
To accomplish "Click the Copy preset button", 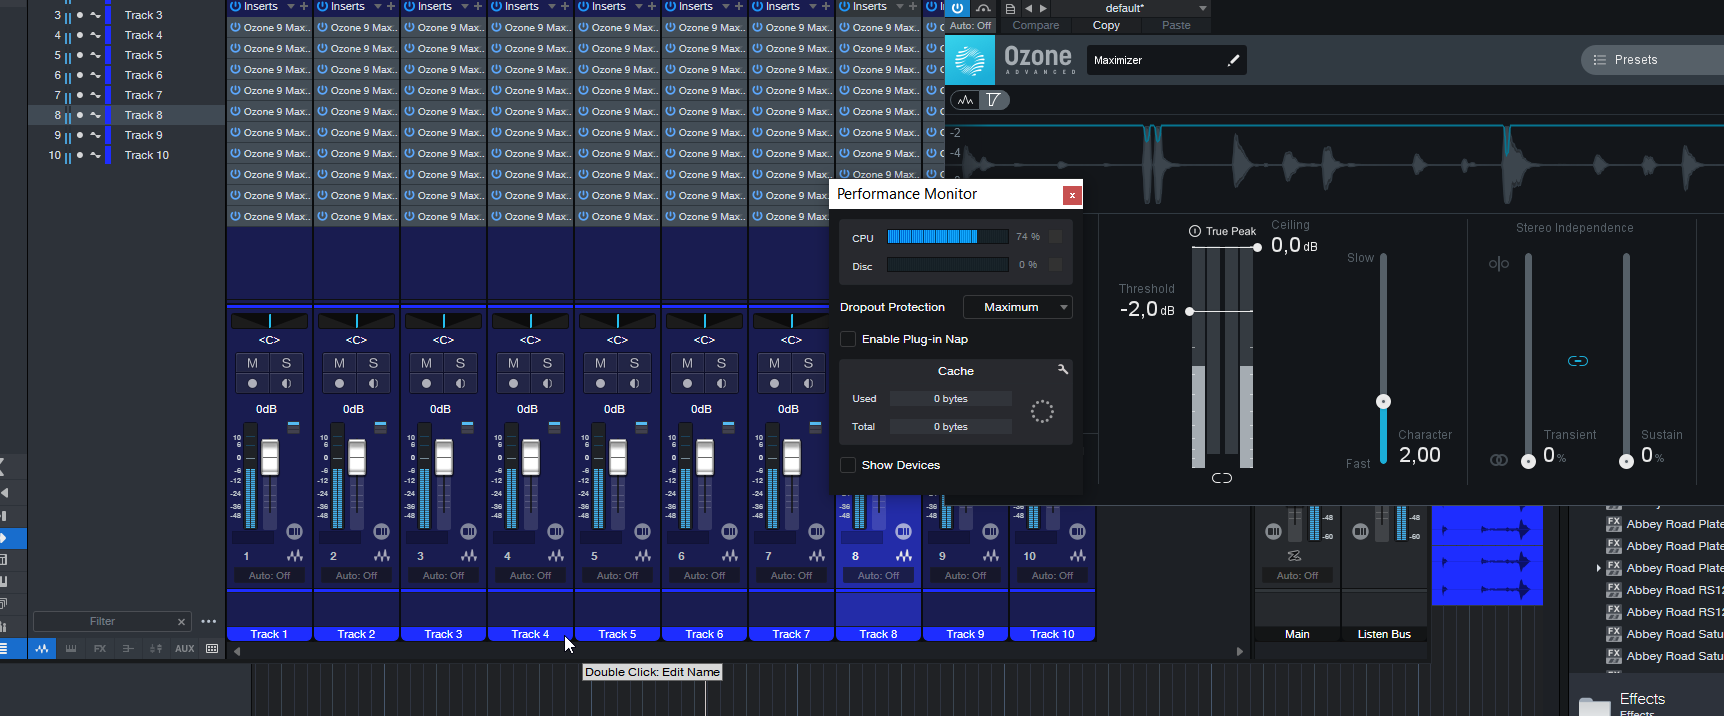I will (x=1106, y=26).
